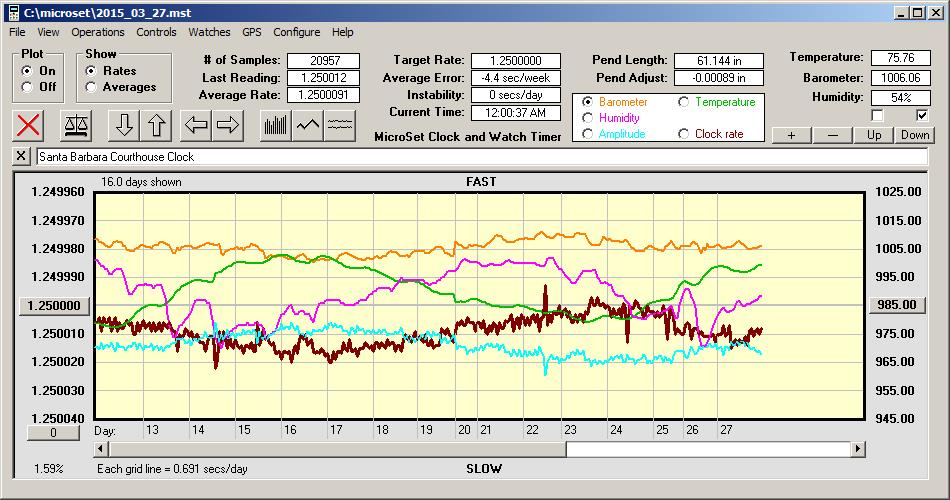Select the Humidity radio button
950x500 pixels.
click(587, 118)
